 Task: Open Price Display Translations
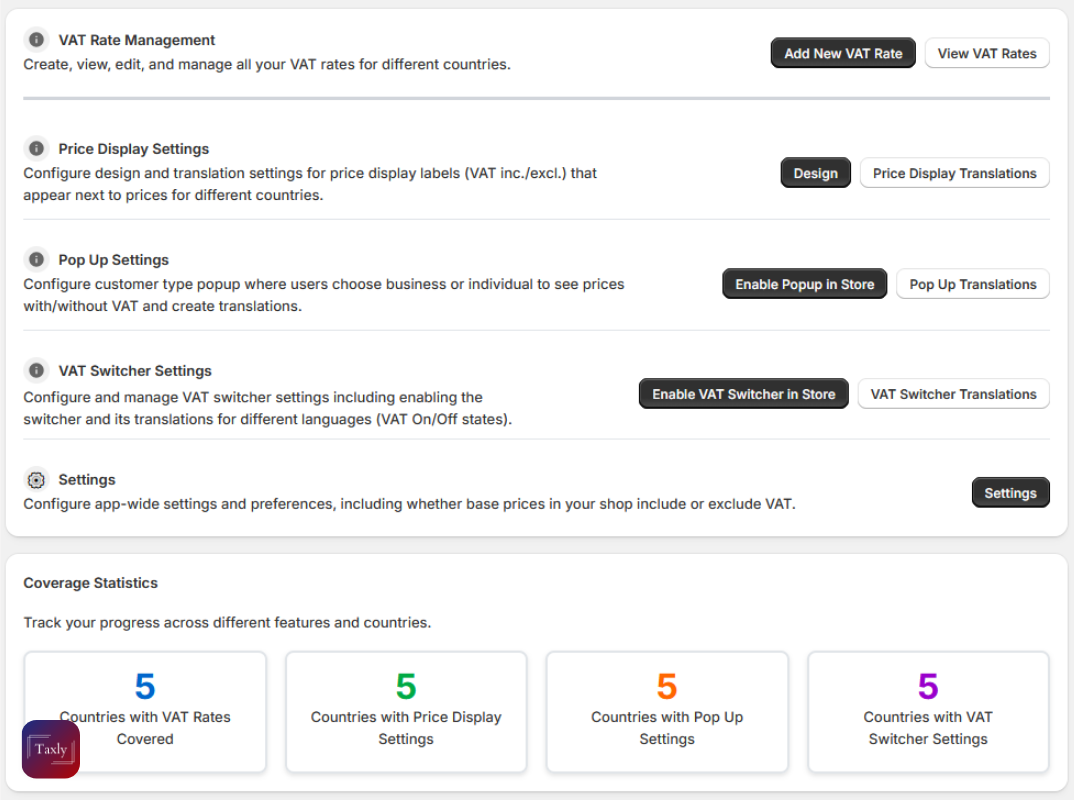pyautogui.click(x=954, y=172)
